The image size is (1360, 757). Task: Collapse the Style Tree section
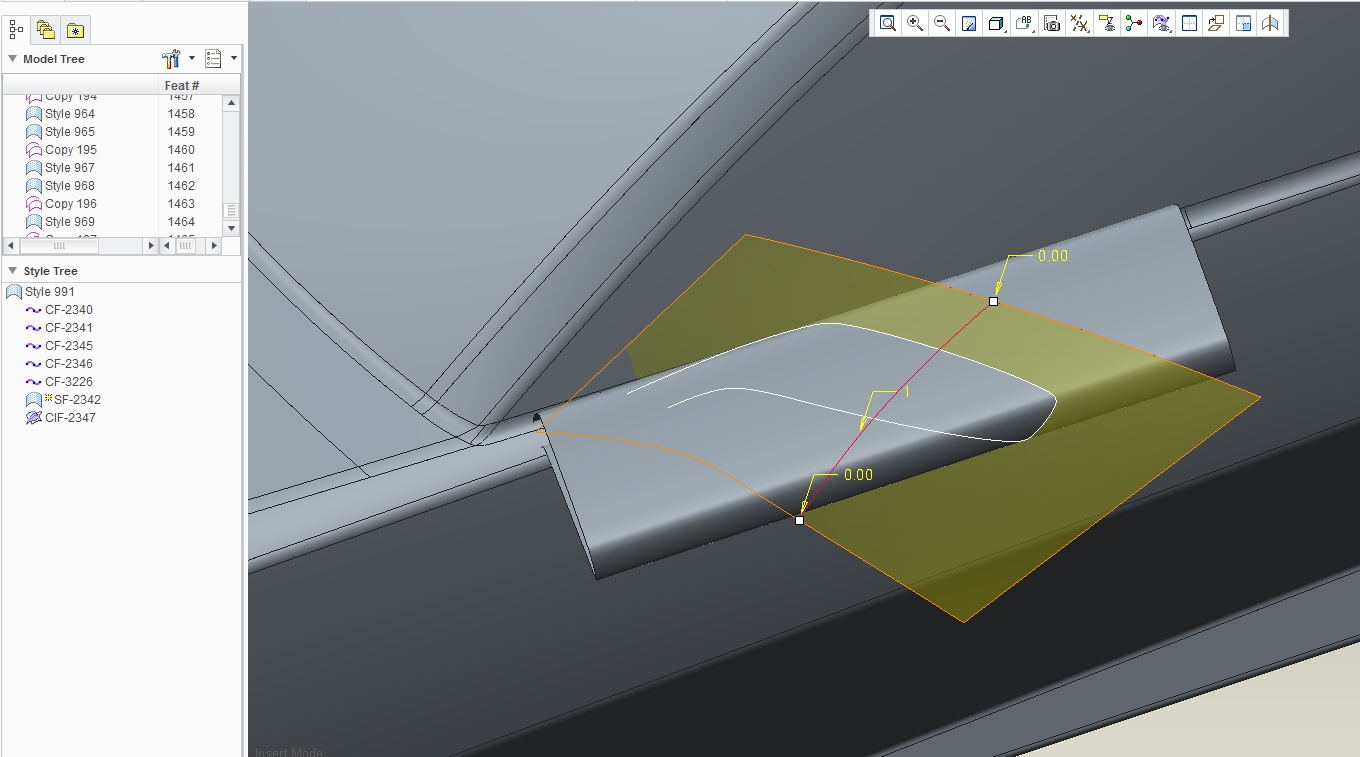point(13,271)
